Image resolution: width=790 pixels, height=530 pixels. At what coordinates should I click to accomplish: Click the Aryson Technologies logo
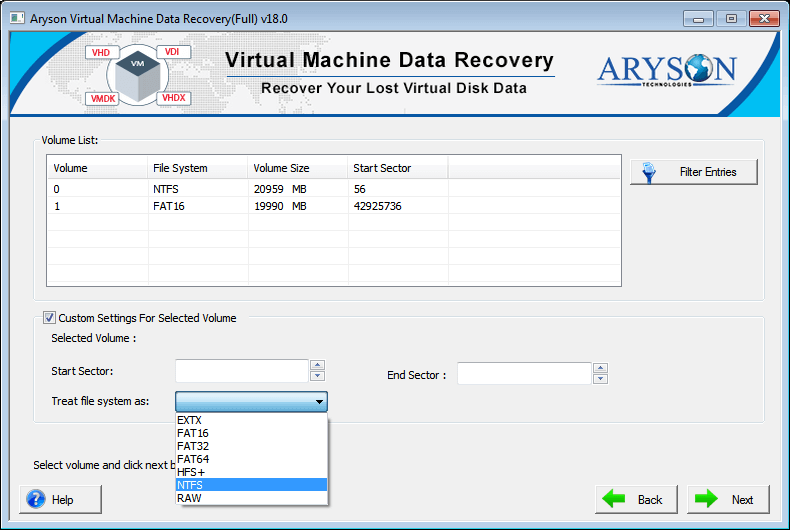pos(667,70)
